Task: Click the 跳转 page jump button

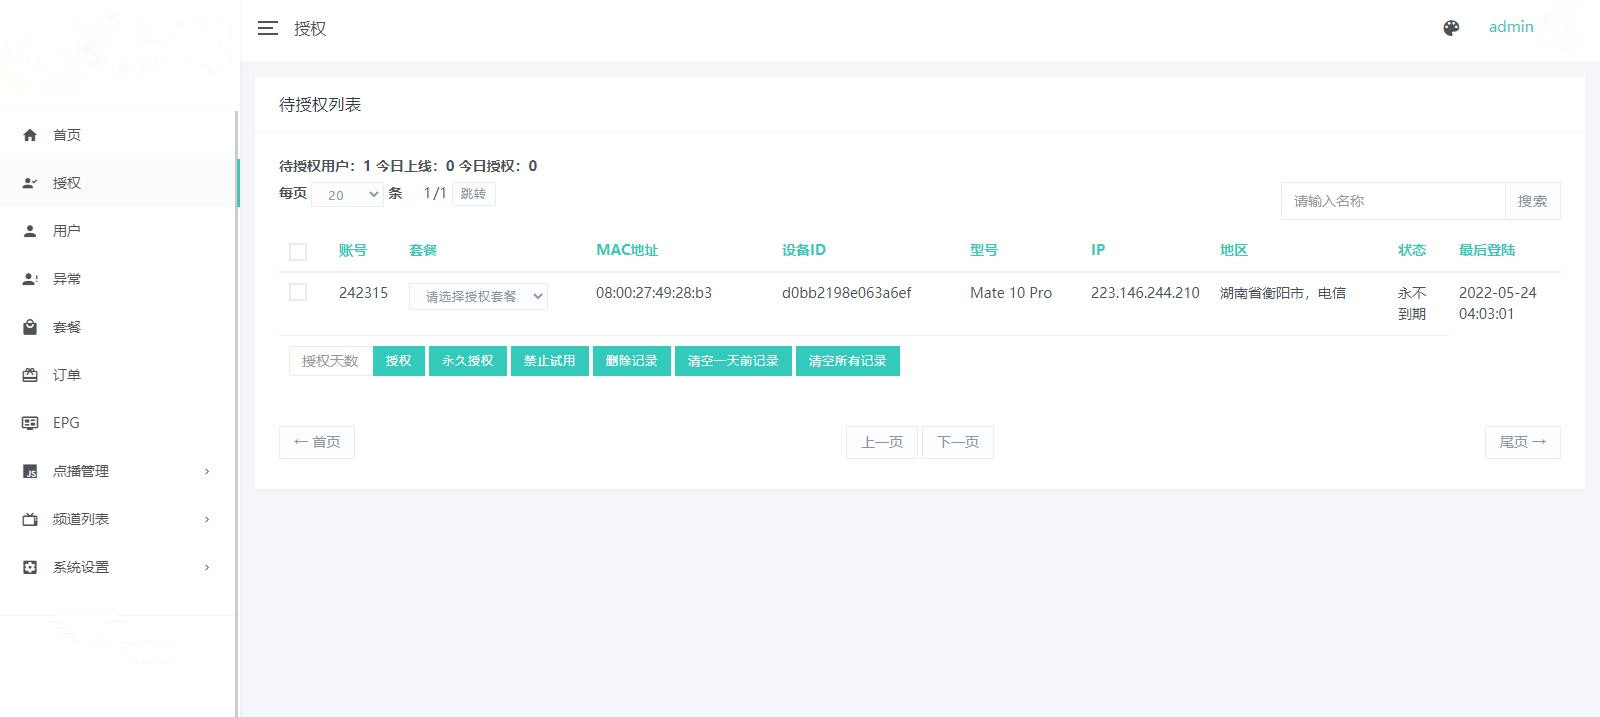Action: (x=473, y=194)
